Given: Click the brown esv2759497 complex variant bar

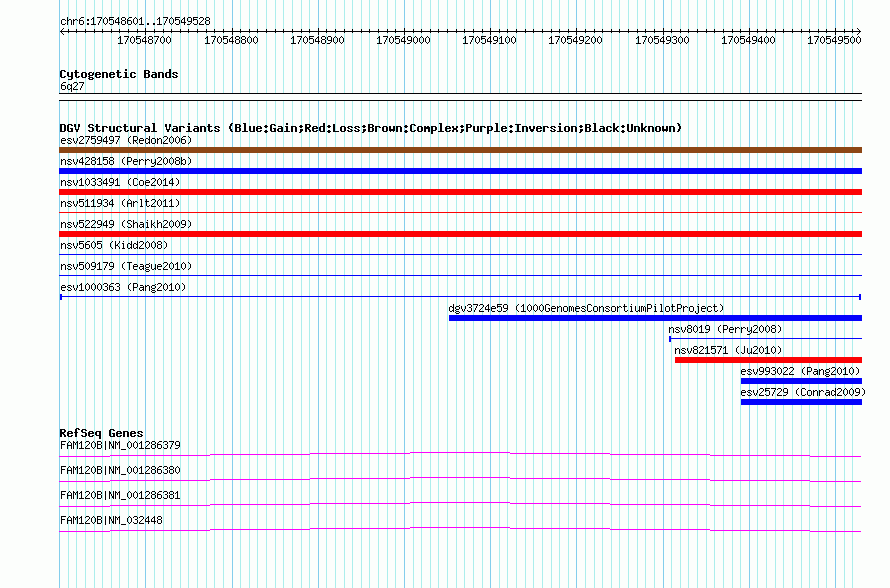Looking at the screenshot, I should coord(460,150).
